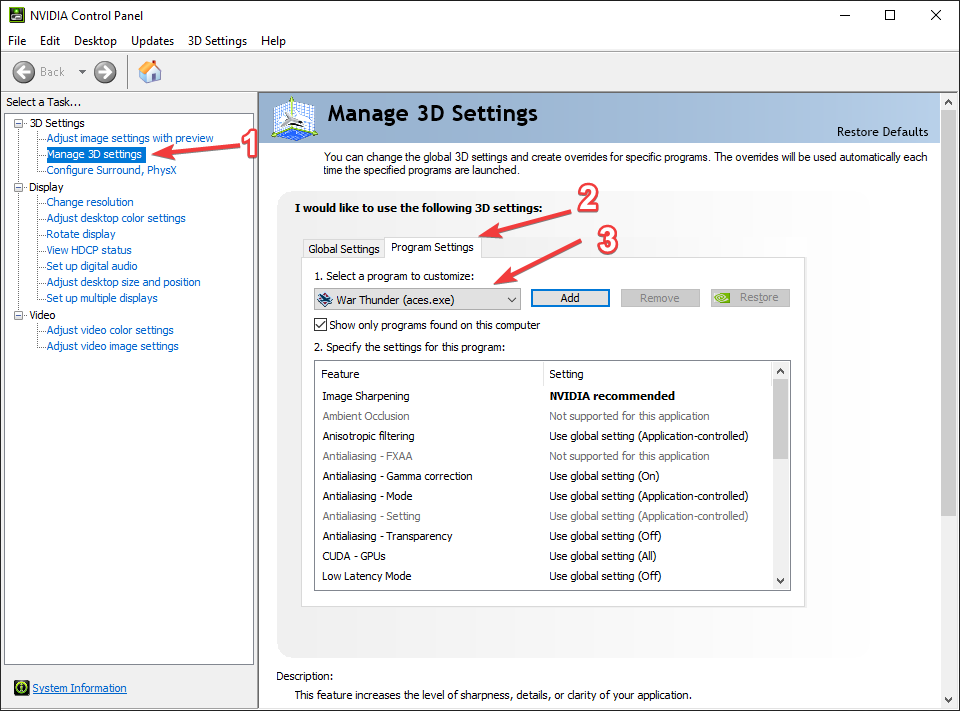Screen dimensions: 960x711
Task: Go to the Home icon in toolbar
Action: (150, 72)
